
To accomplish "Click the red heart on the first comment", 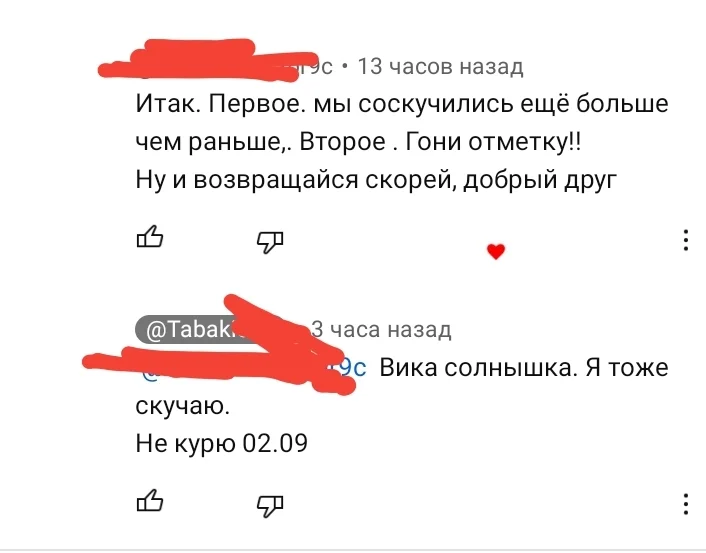I will click(496, 251).
